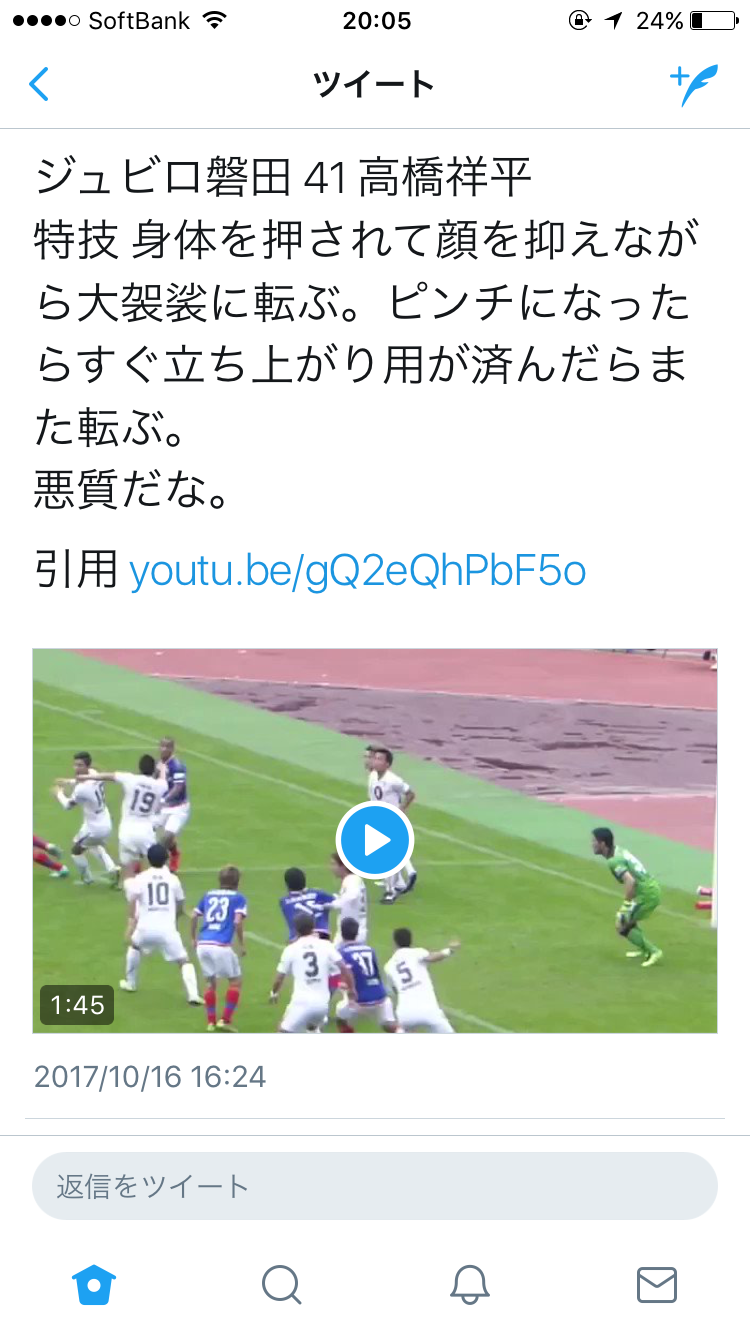Screen dimensions: 750x1334
Task: Open the youtu.be/gQ2eQhPbF5o link
Action: pos(357,572)
